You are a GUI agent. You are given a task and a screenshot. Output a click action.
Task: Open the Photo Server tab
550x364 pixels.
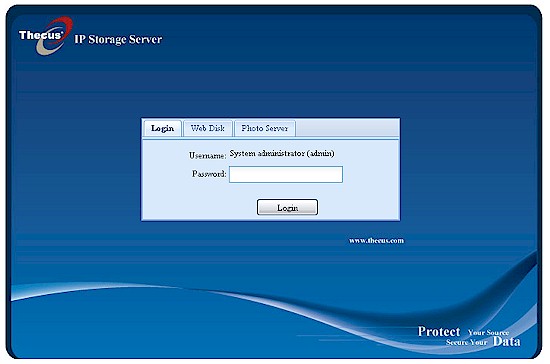tap(264, 128)
